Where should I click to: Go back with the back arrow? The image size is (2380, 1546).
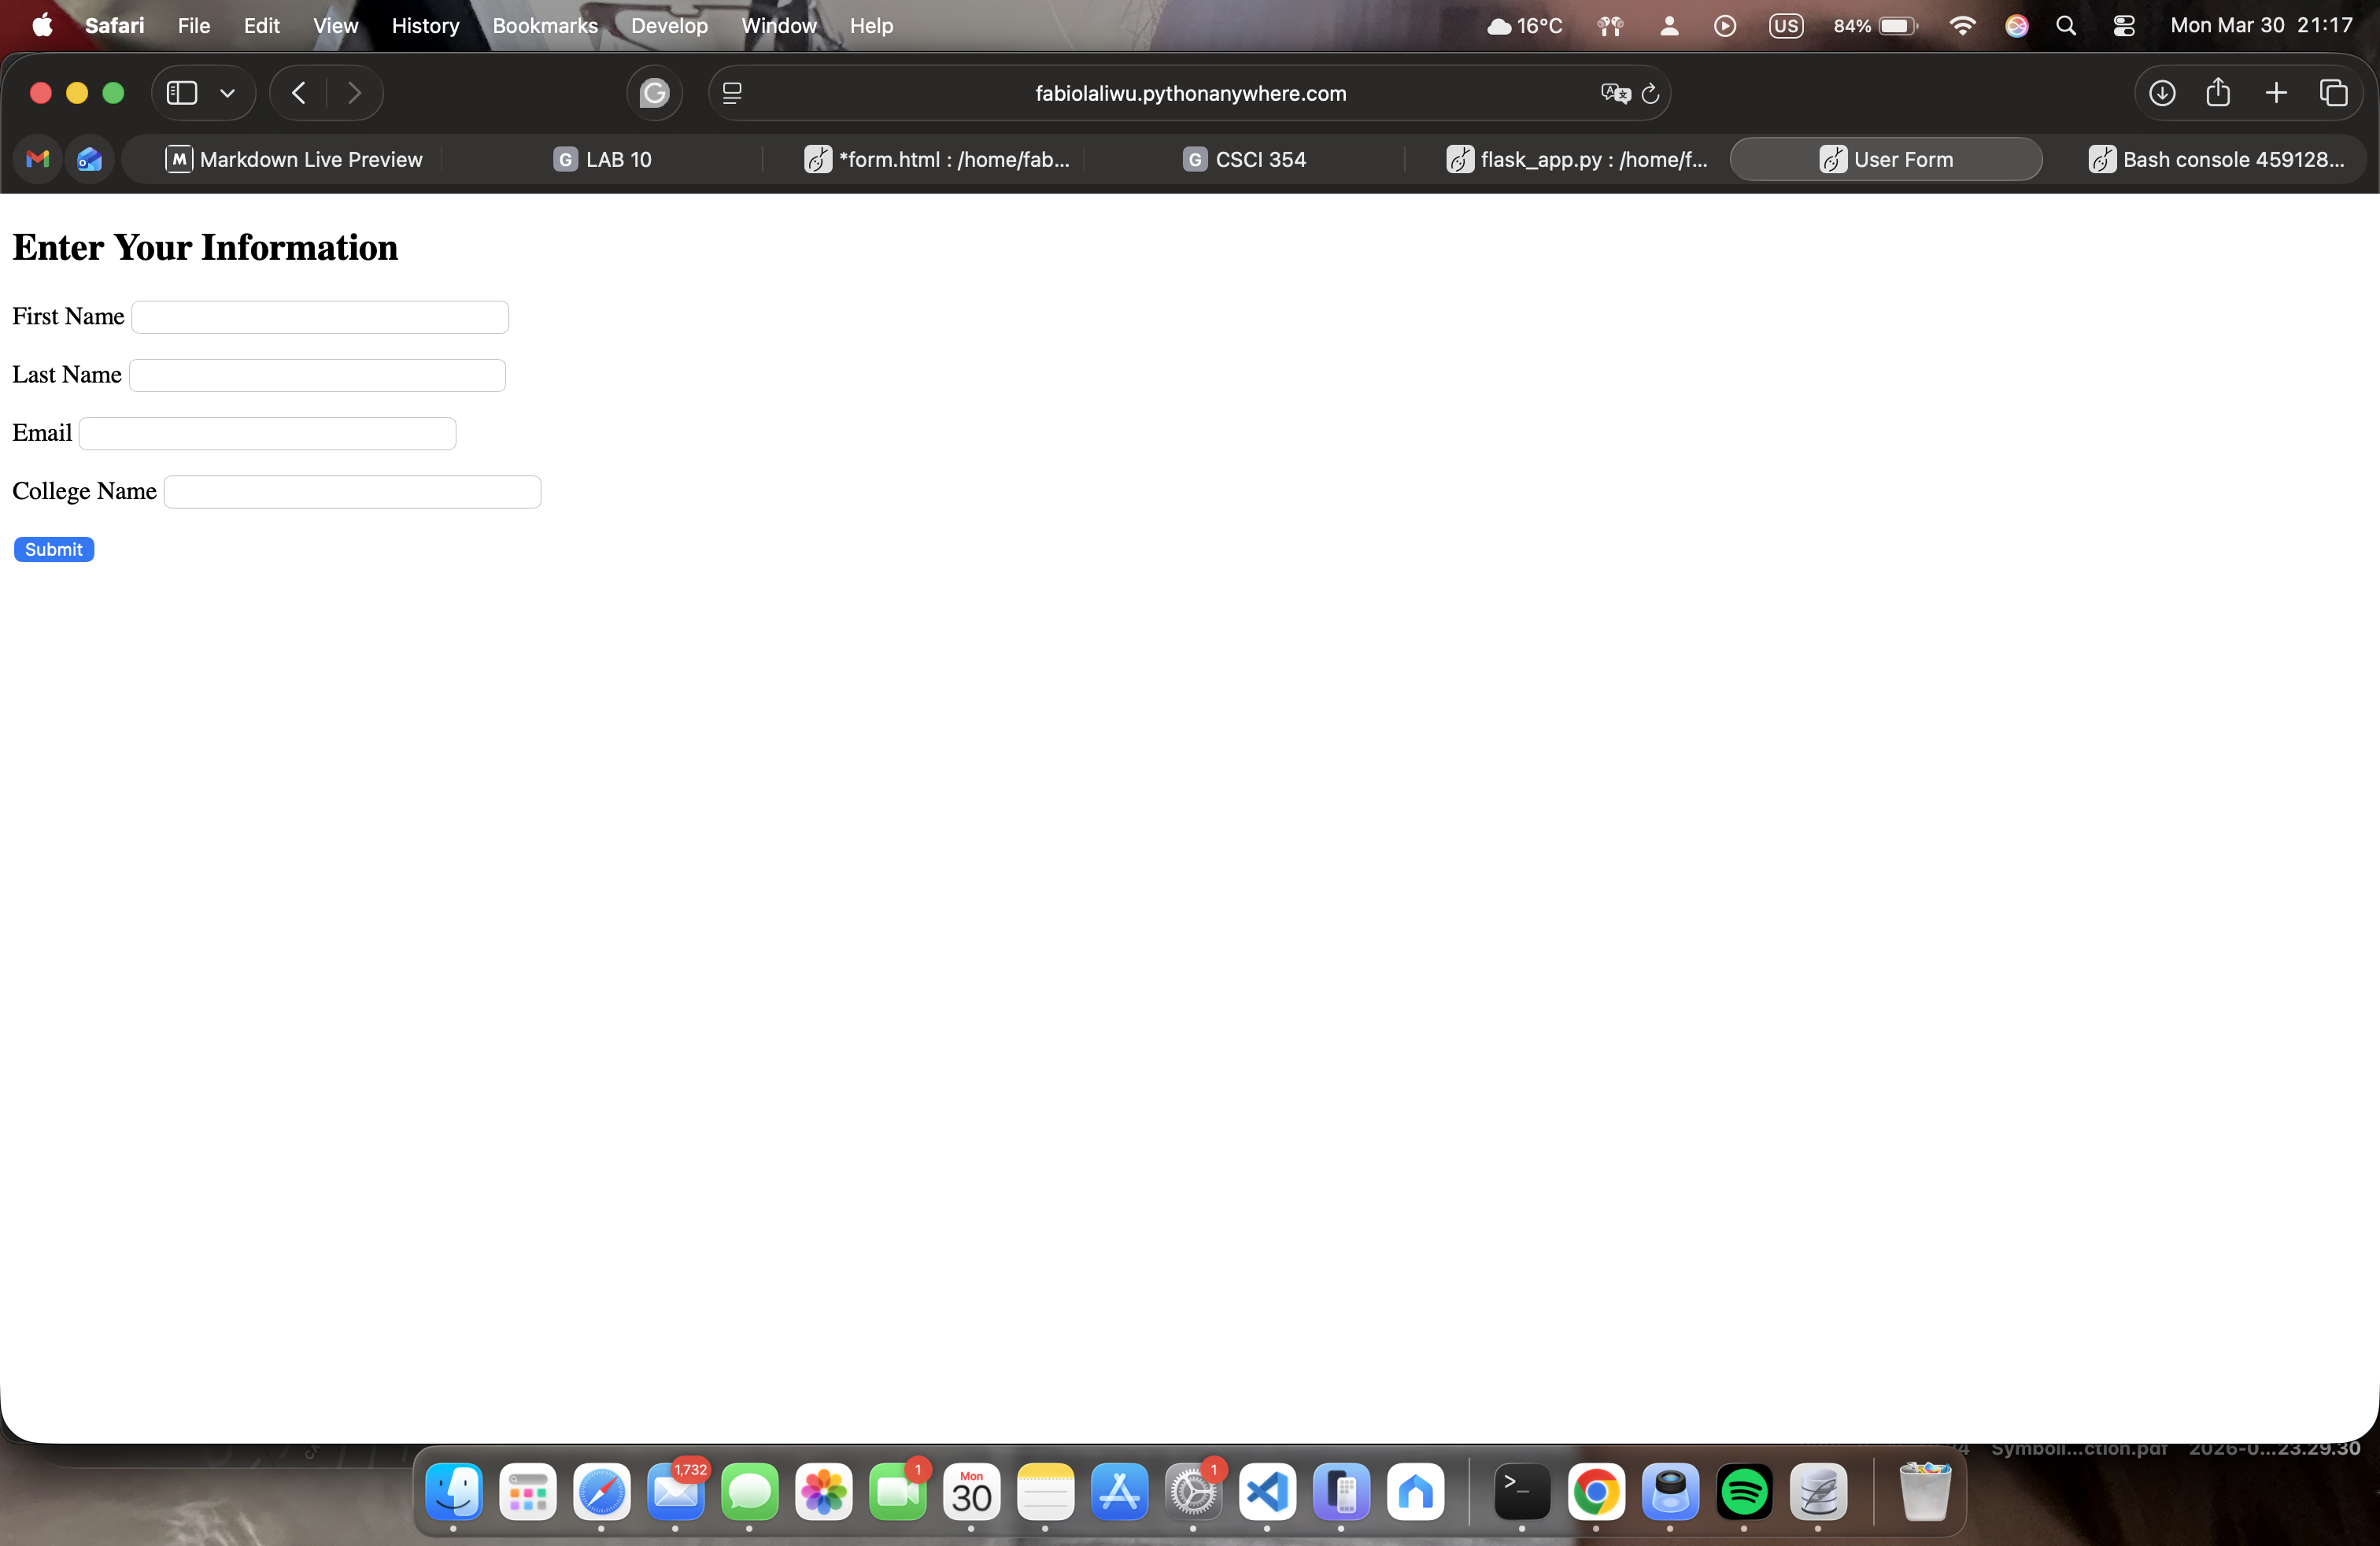pos(299,93)
